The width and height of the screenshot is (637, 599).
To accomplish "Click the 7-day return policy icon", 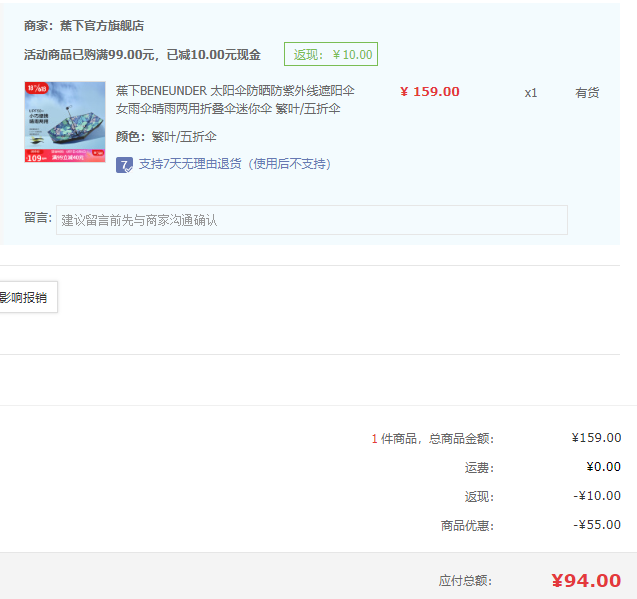I will pyautogui.click(x=124, y=165).
